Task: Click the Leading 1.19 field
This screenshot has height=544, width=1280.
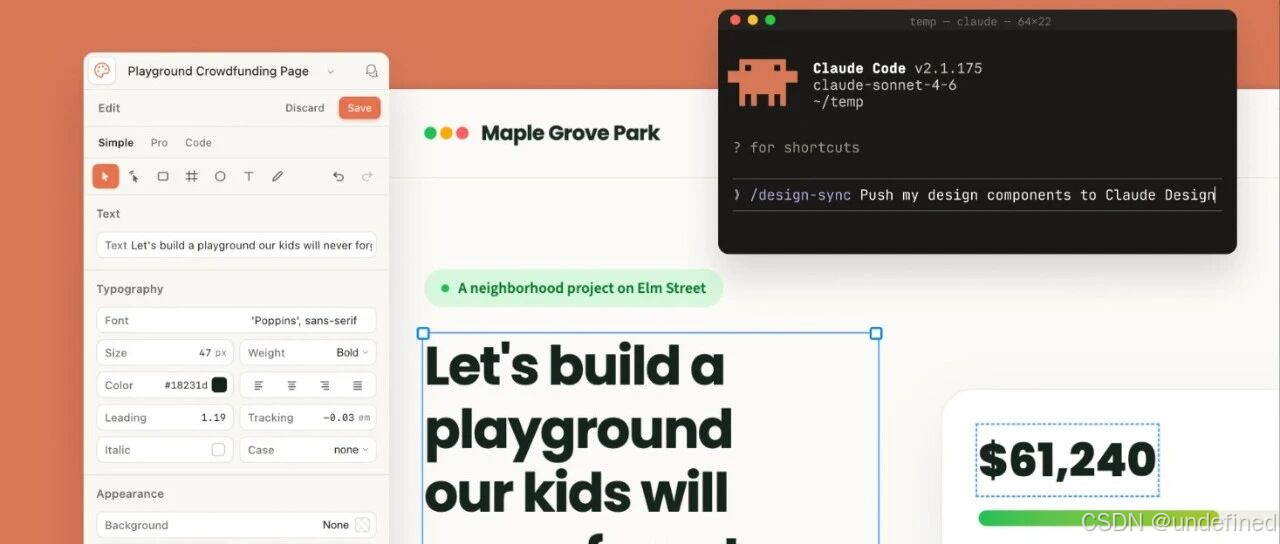Action: click(165, 418)
